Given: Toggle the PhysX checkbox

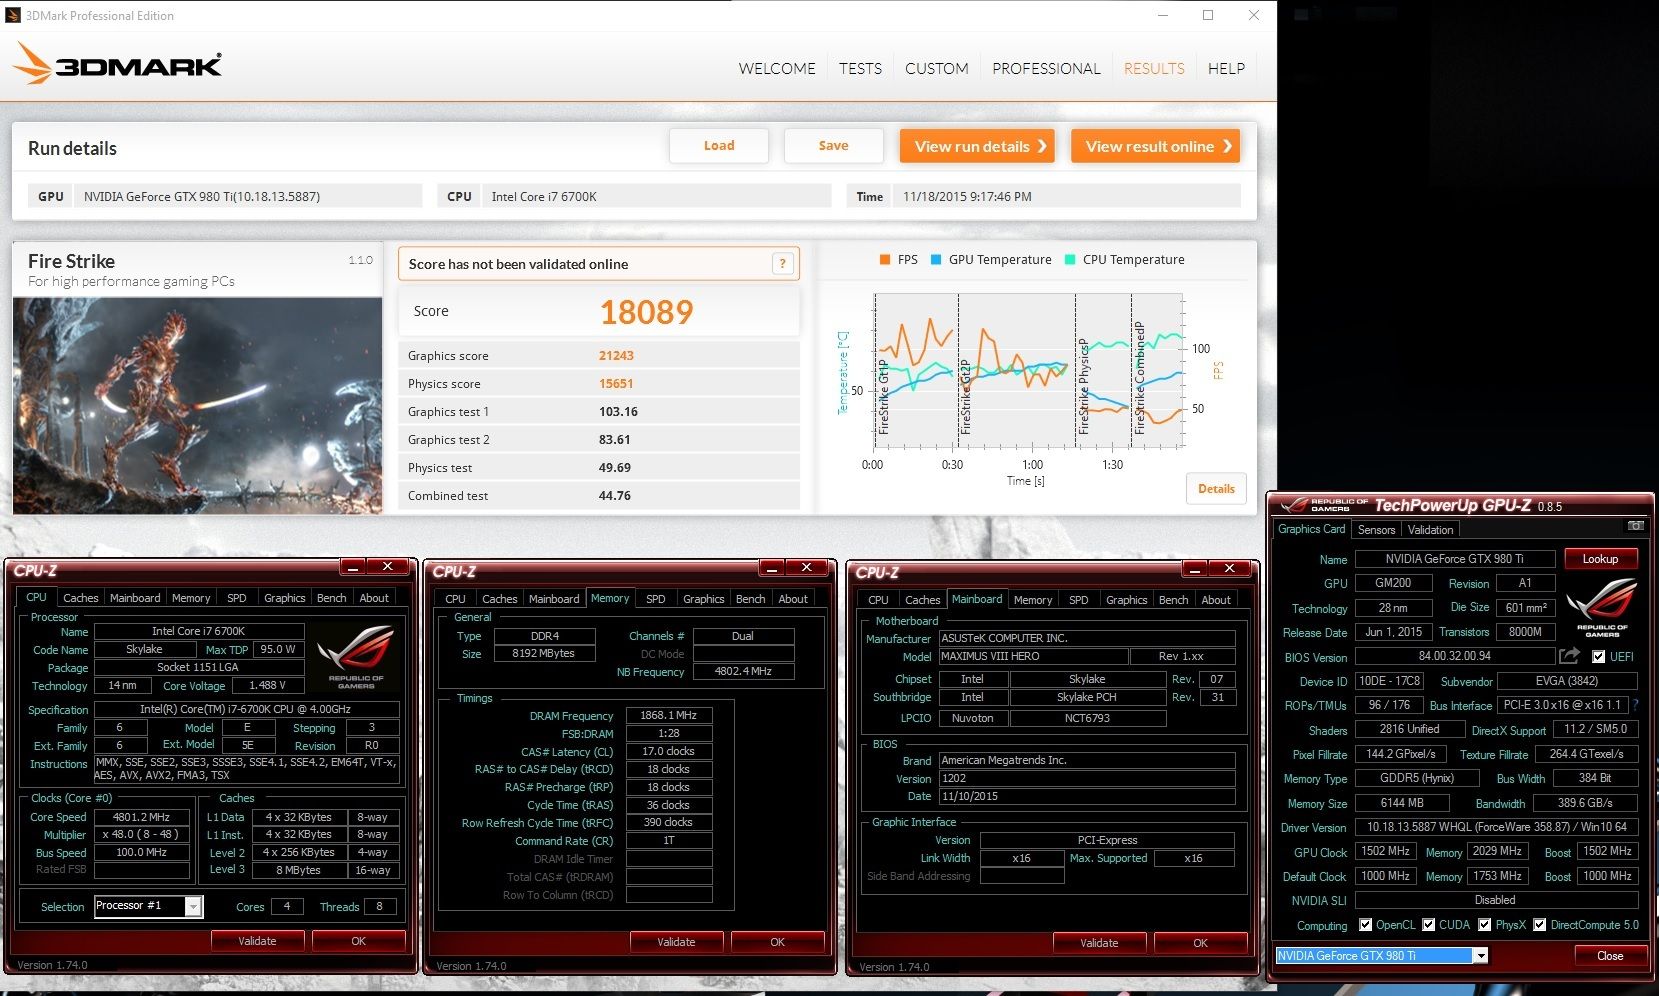Looking at the screenshot, I should 1484,925.
